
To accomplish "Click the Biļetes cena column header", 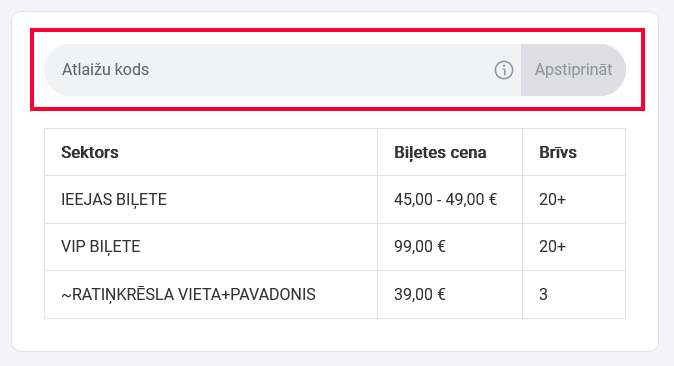I will coord(440,152).
